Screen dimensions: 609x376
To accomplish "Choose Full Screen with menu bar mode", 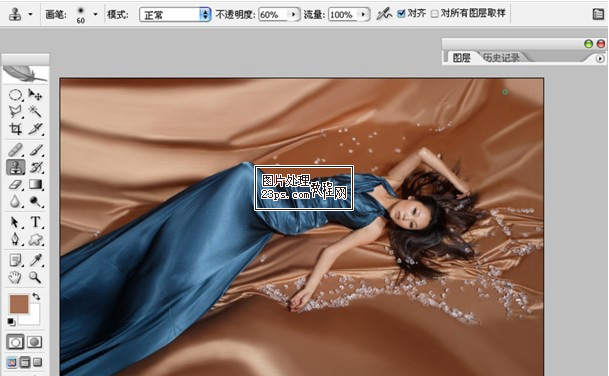I will coord(25,362).
